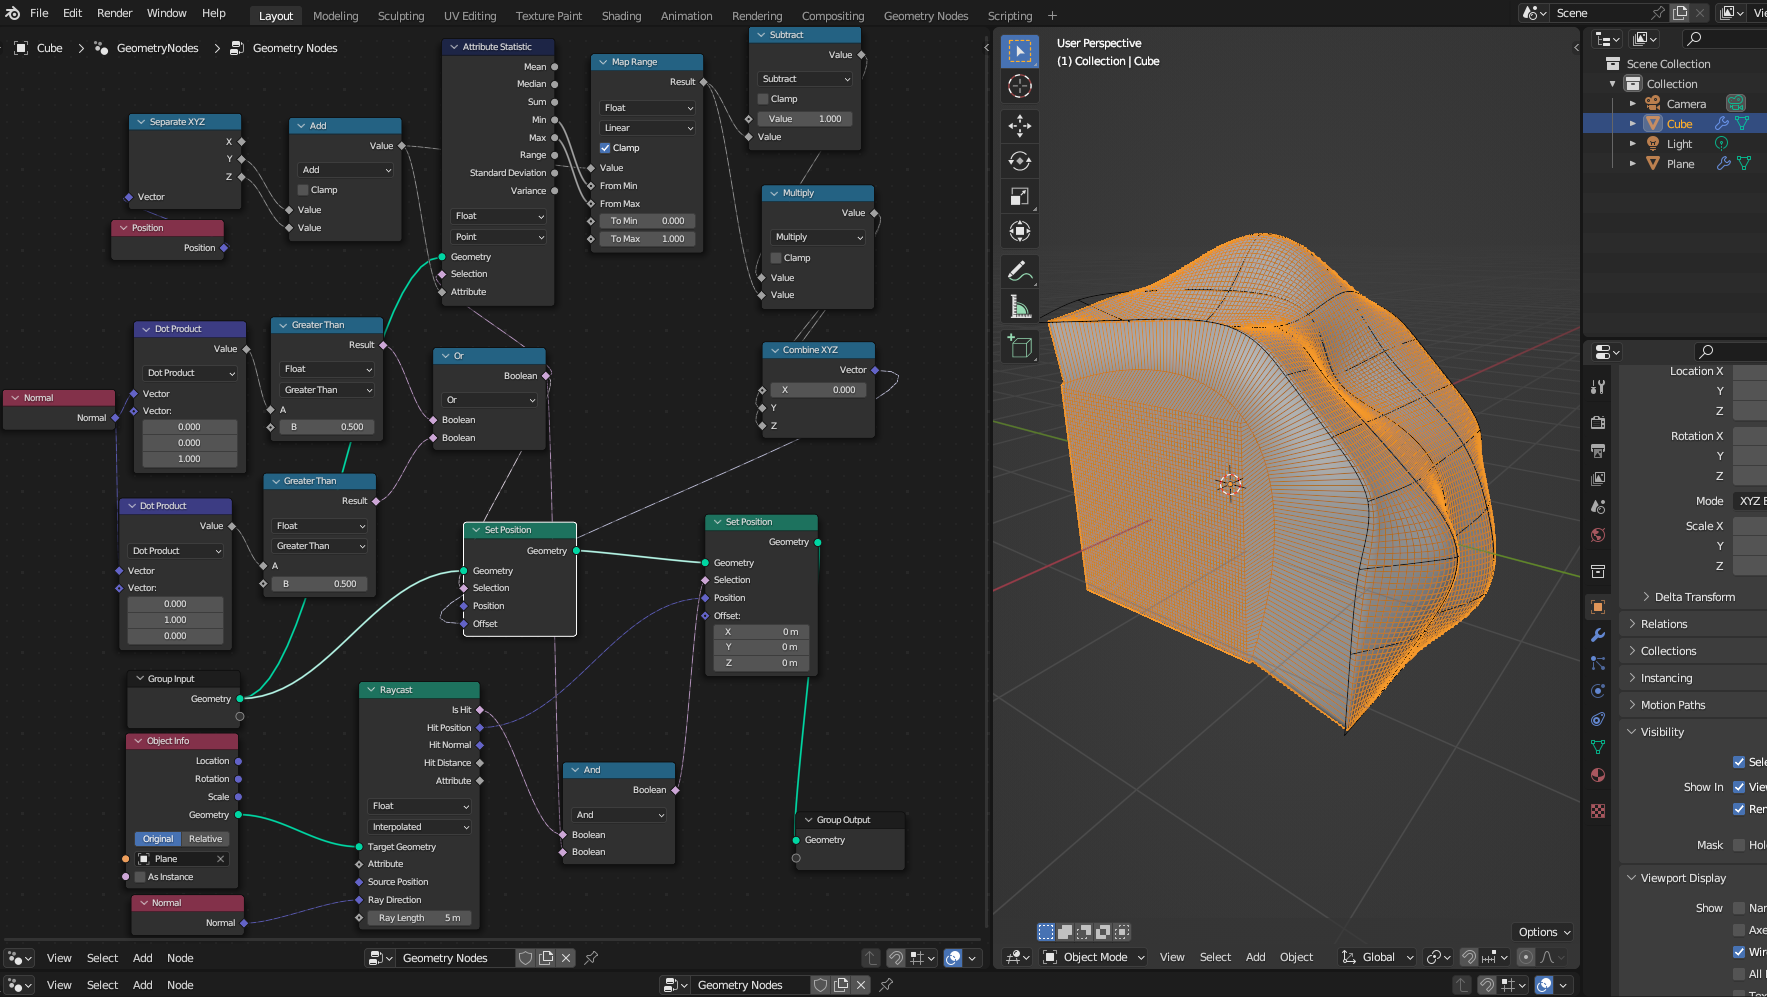
Task: Enable Clamp in the Multiply node
Action: click(777, 258)
